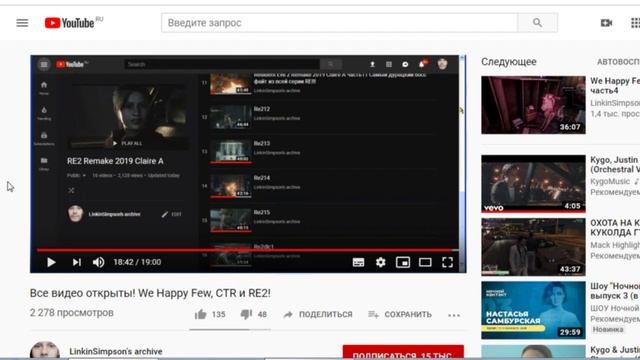Toggle theater mode in the player

coord(425,262)
